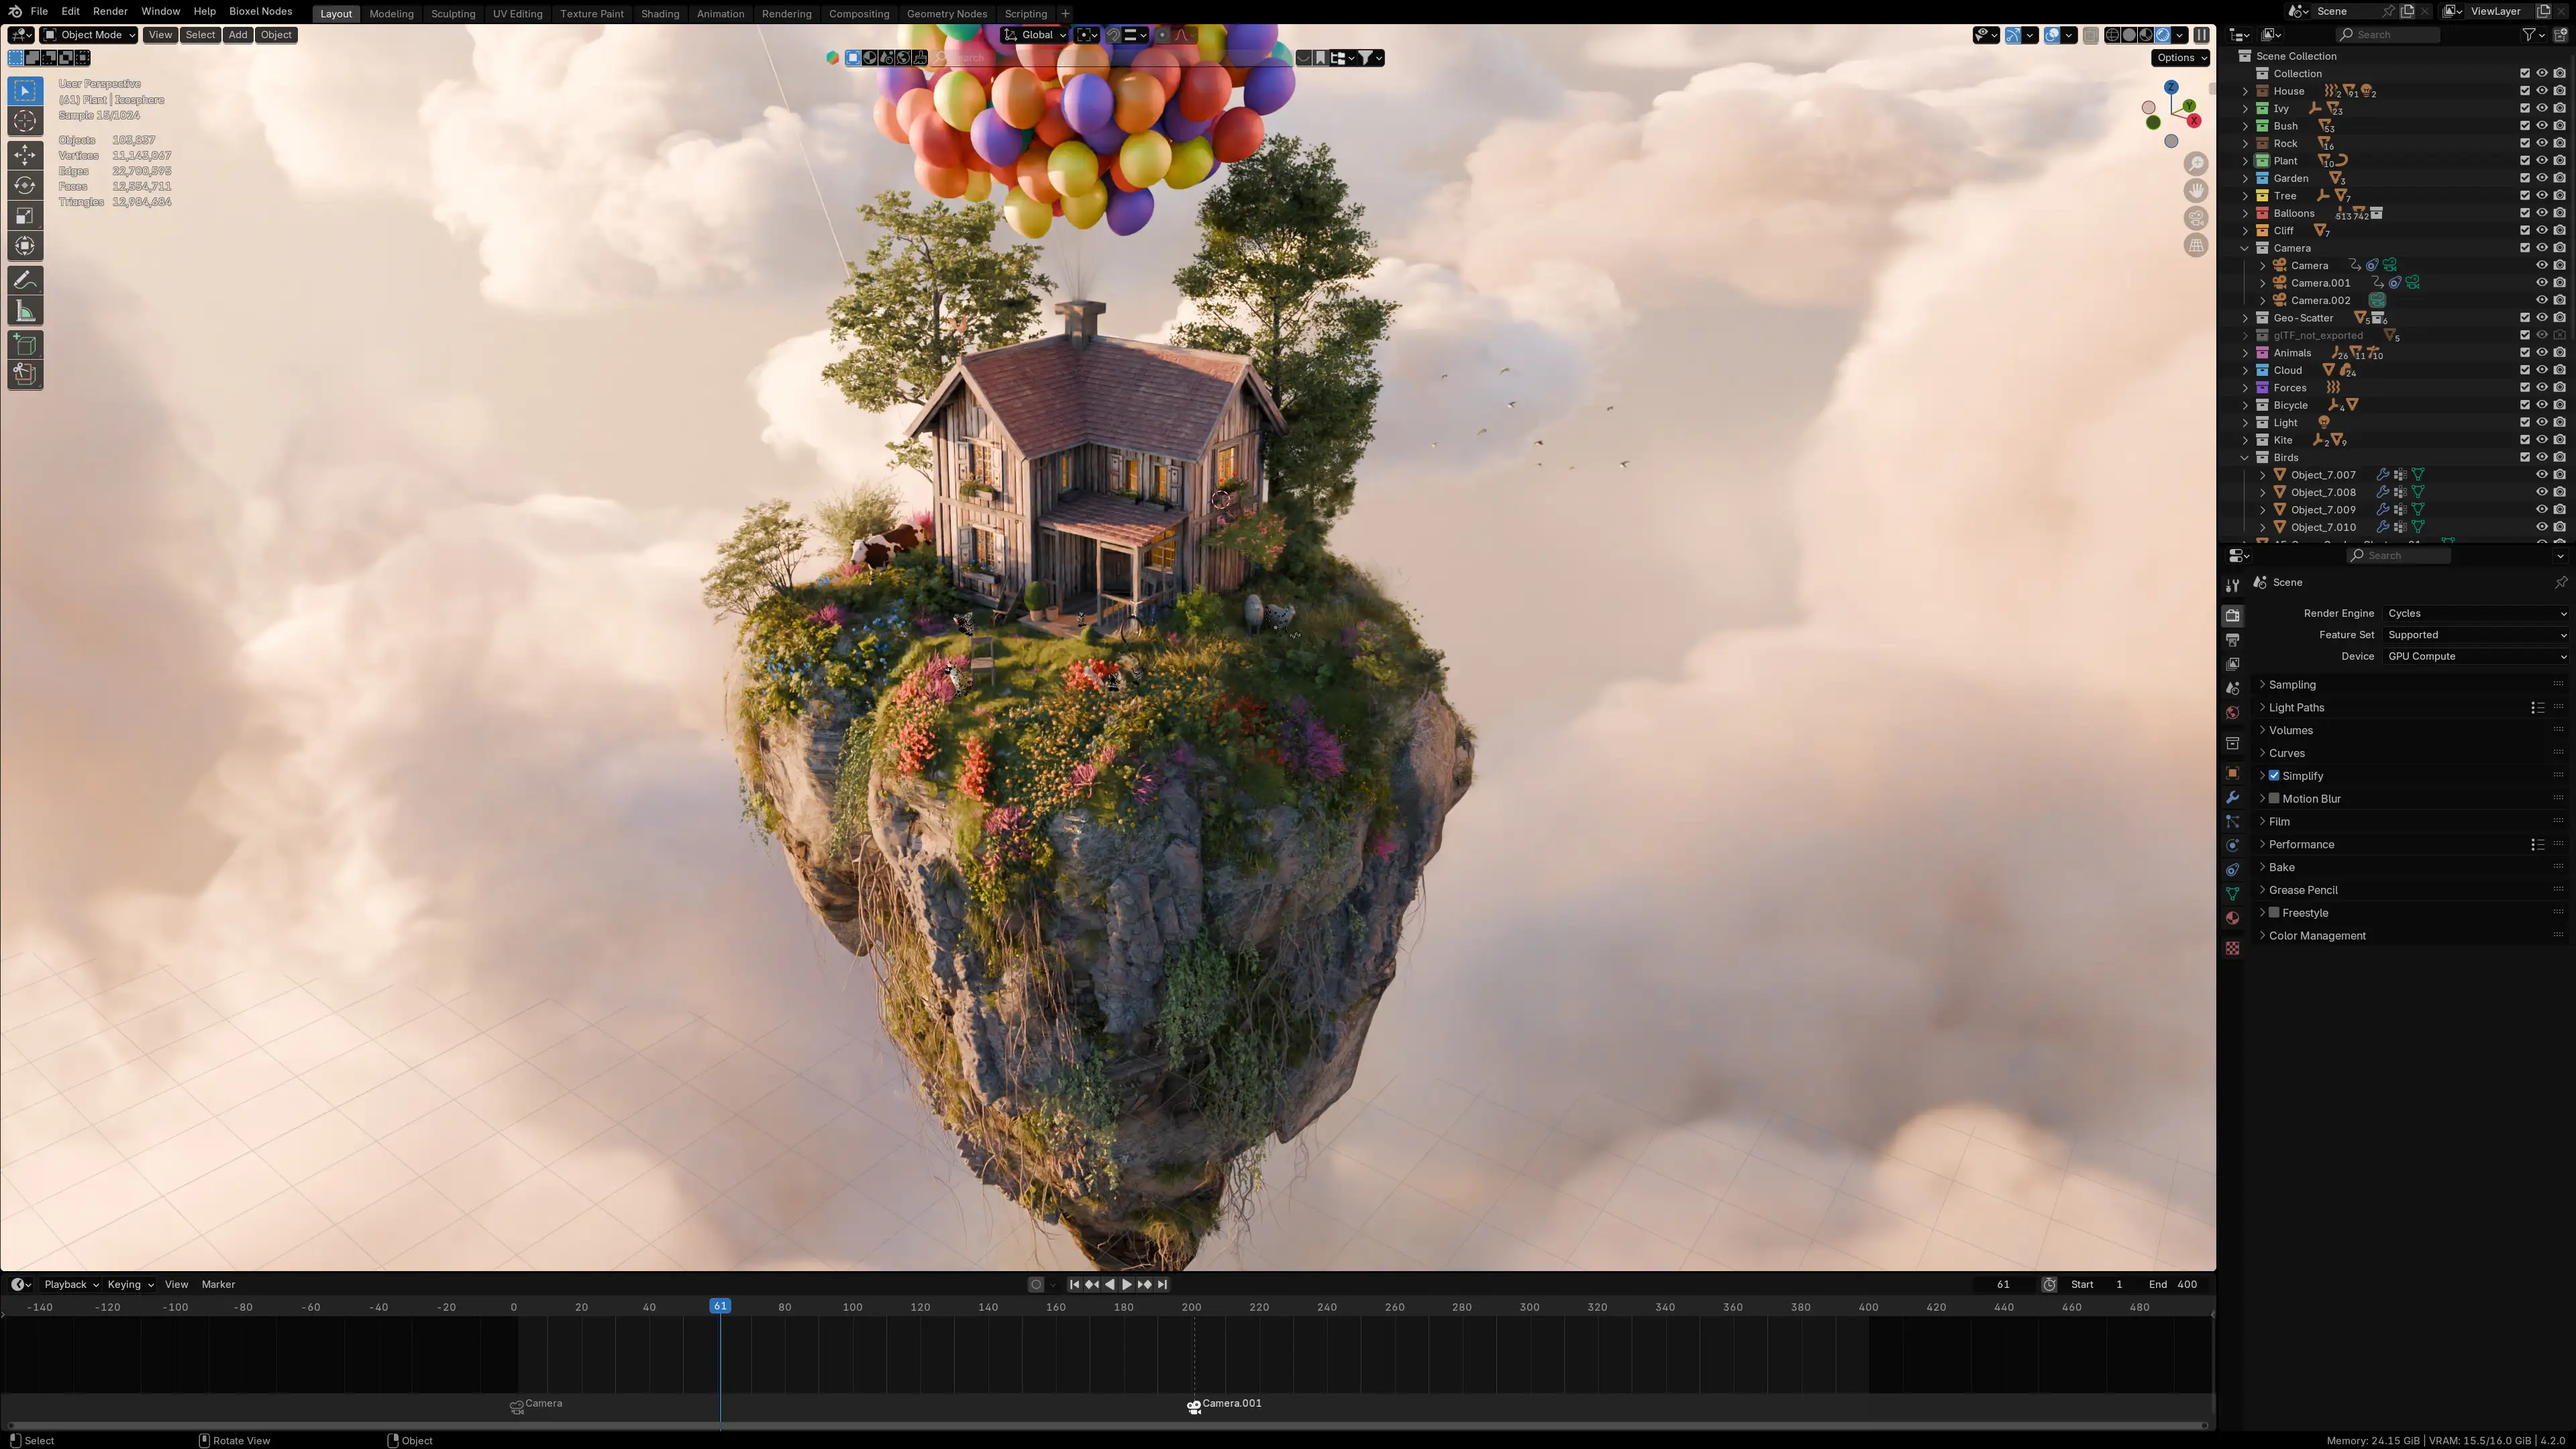Open the timeline Marker menu

click(218, 1284)
